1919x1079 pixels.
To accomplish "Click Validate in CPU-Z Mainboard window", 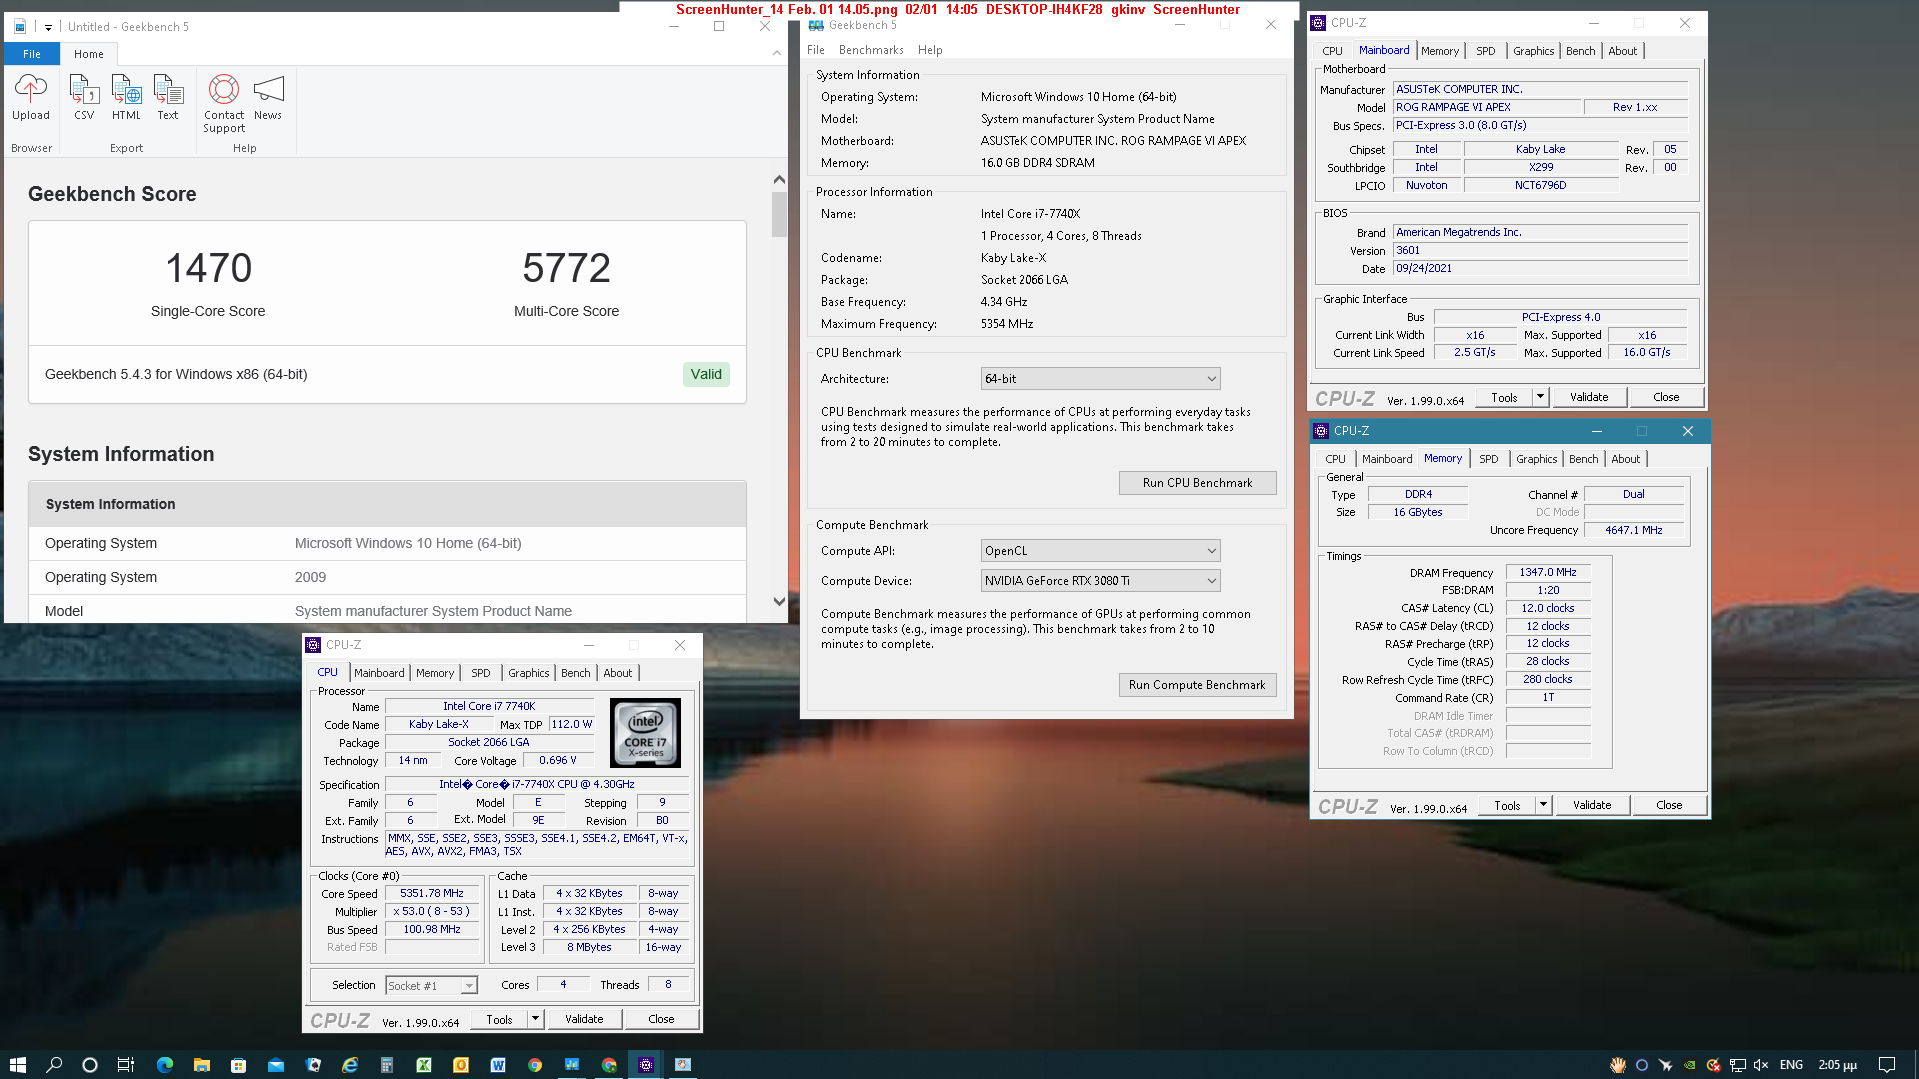I will [x=1589, y=398].
